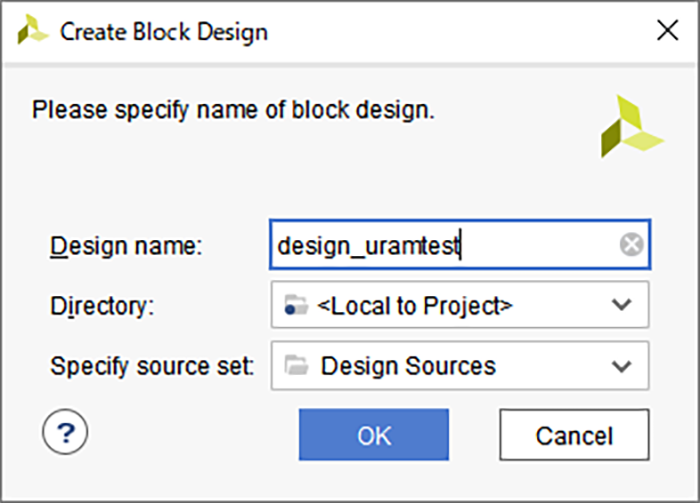Close the Create Block Design dialog
Image resolution: width=700 pixels, height=503 pixels.
(x=667, y=31)
